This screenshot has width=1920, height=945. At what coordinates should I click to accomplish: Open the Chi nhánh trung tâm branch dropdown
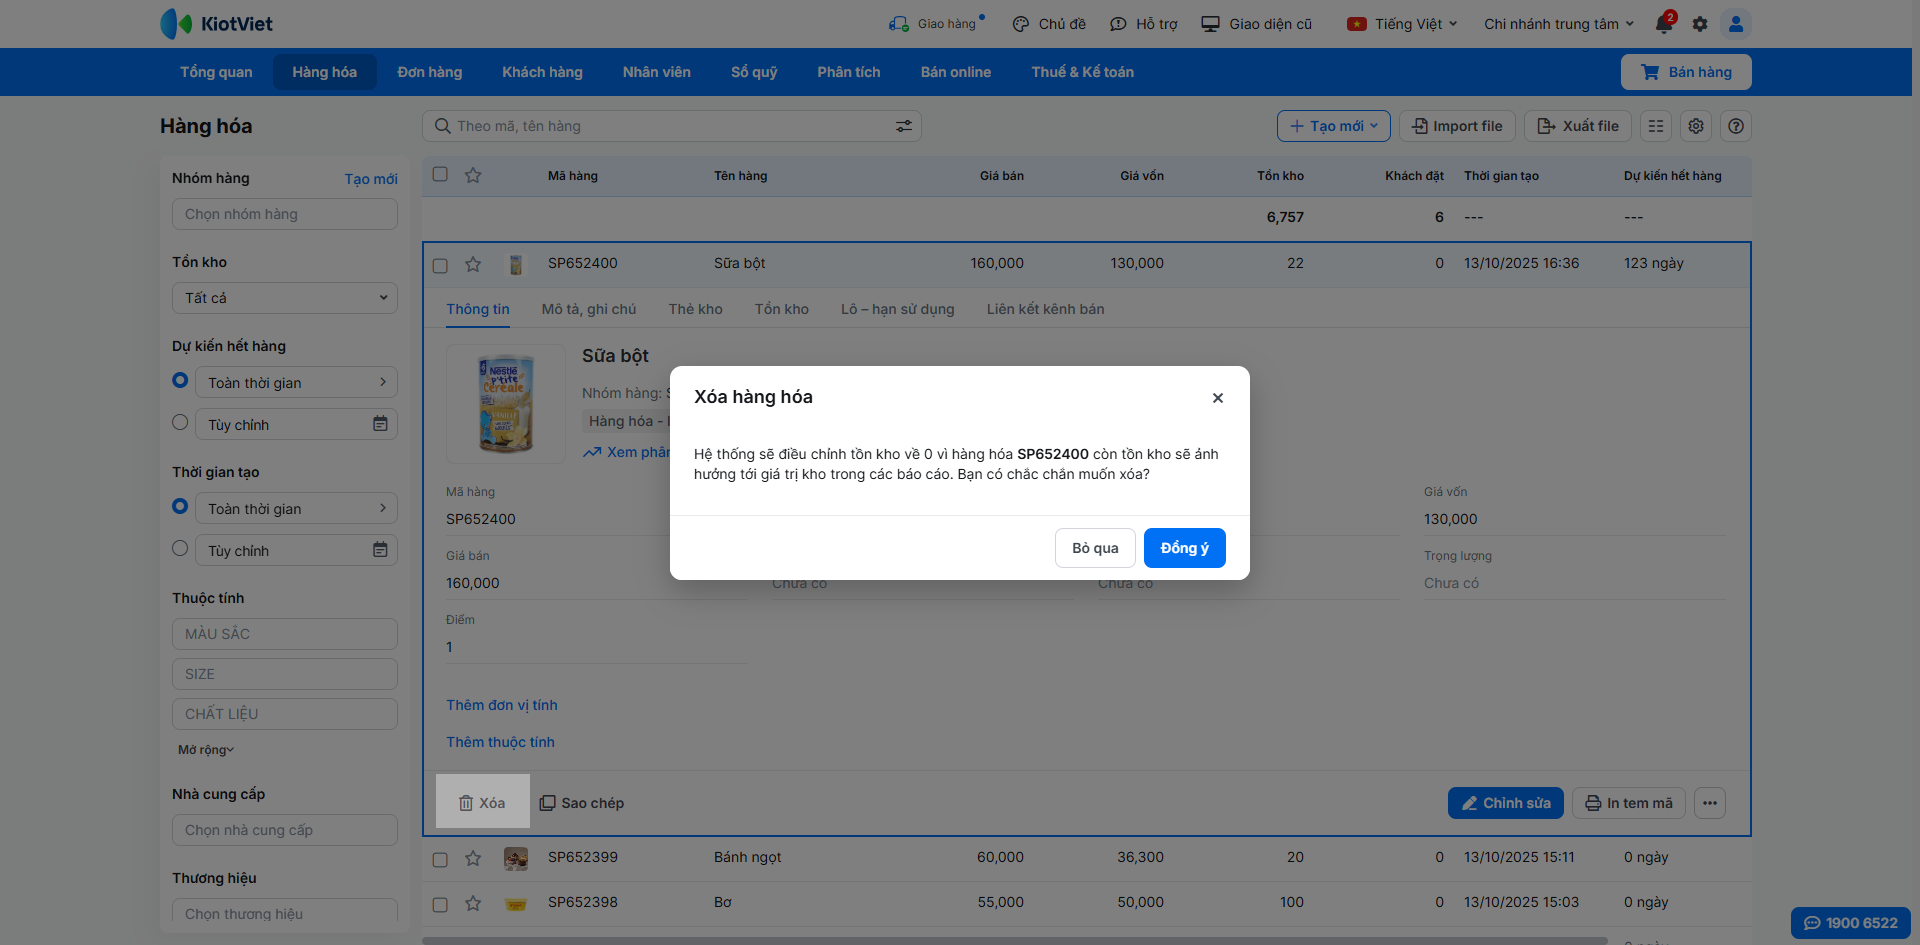pyautogui.click(x=1559, y=24)
